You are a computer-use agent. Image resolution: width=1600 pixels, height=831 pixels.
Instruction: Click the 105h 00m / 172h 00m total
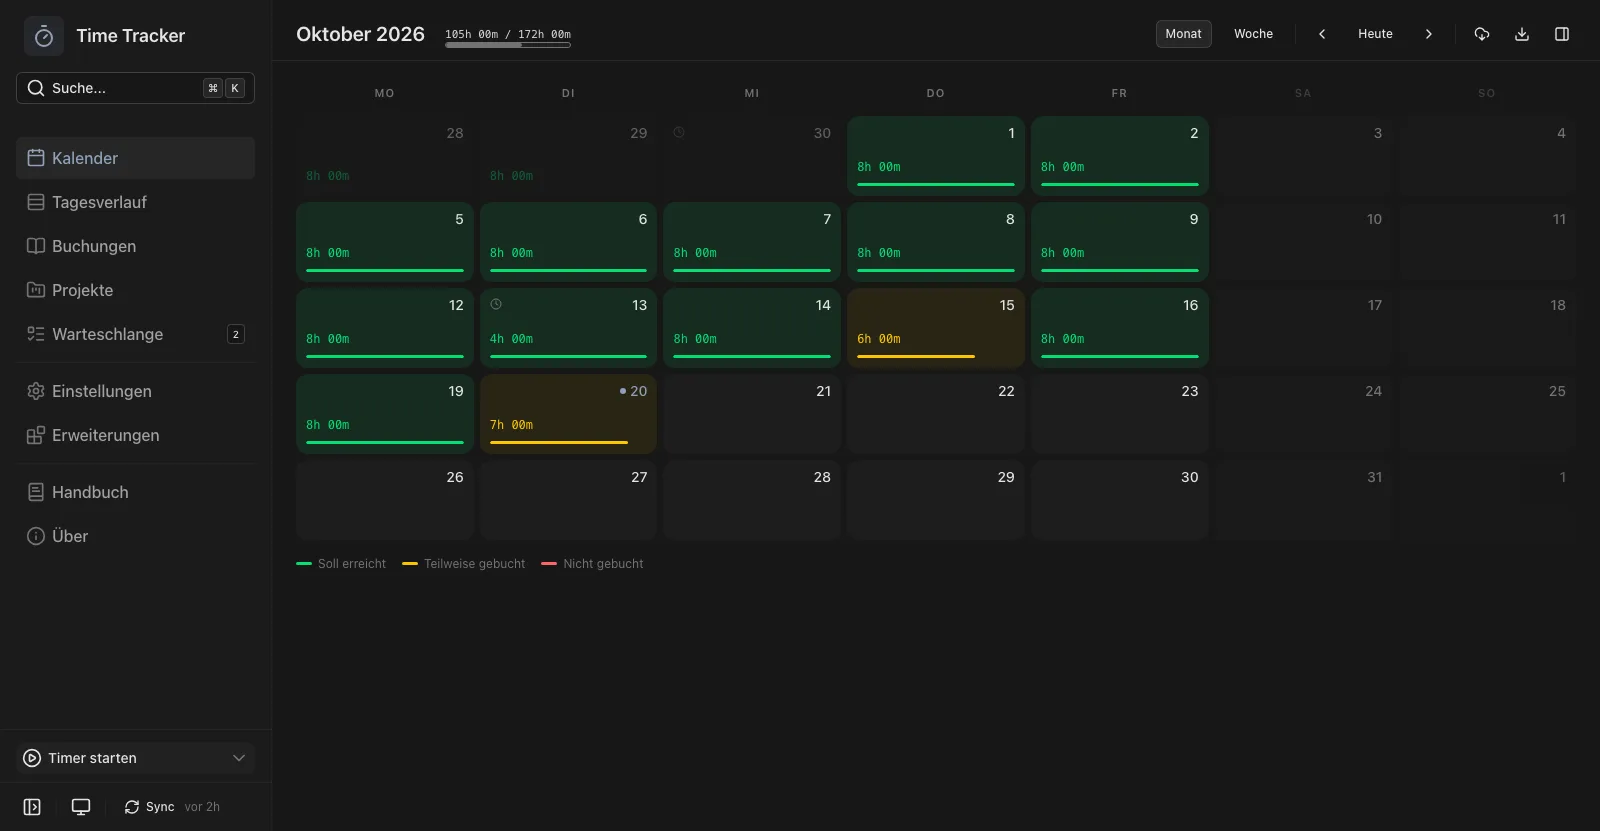508,34
